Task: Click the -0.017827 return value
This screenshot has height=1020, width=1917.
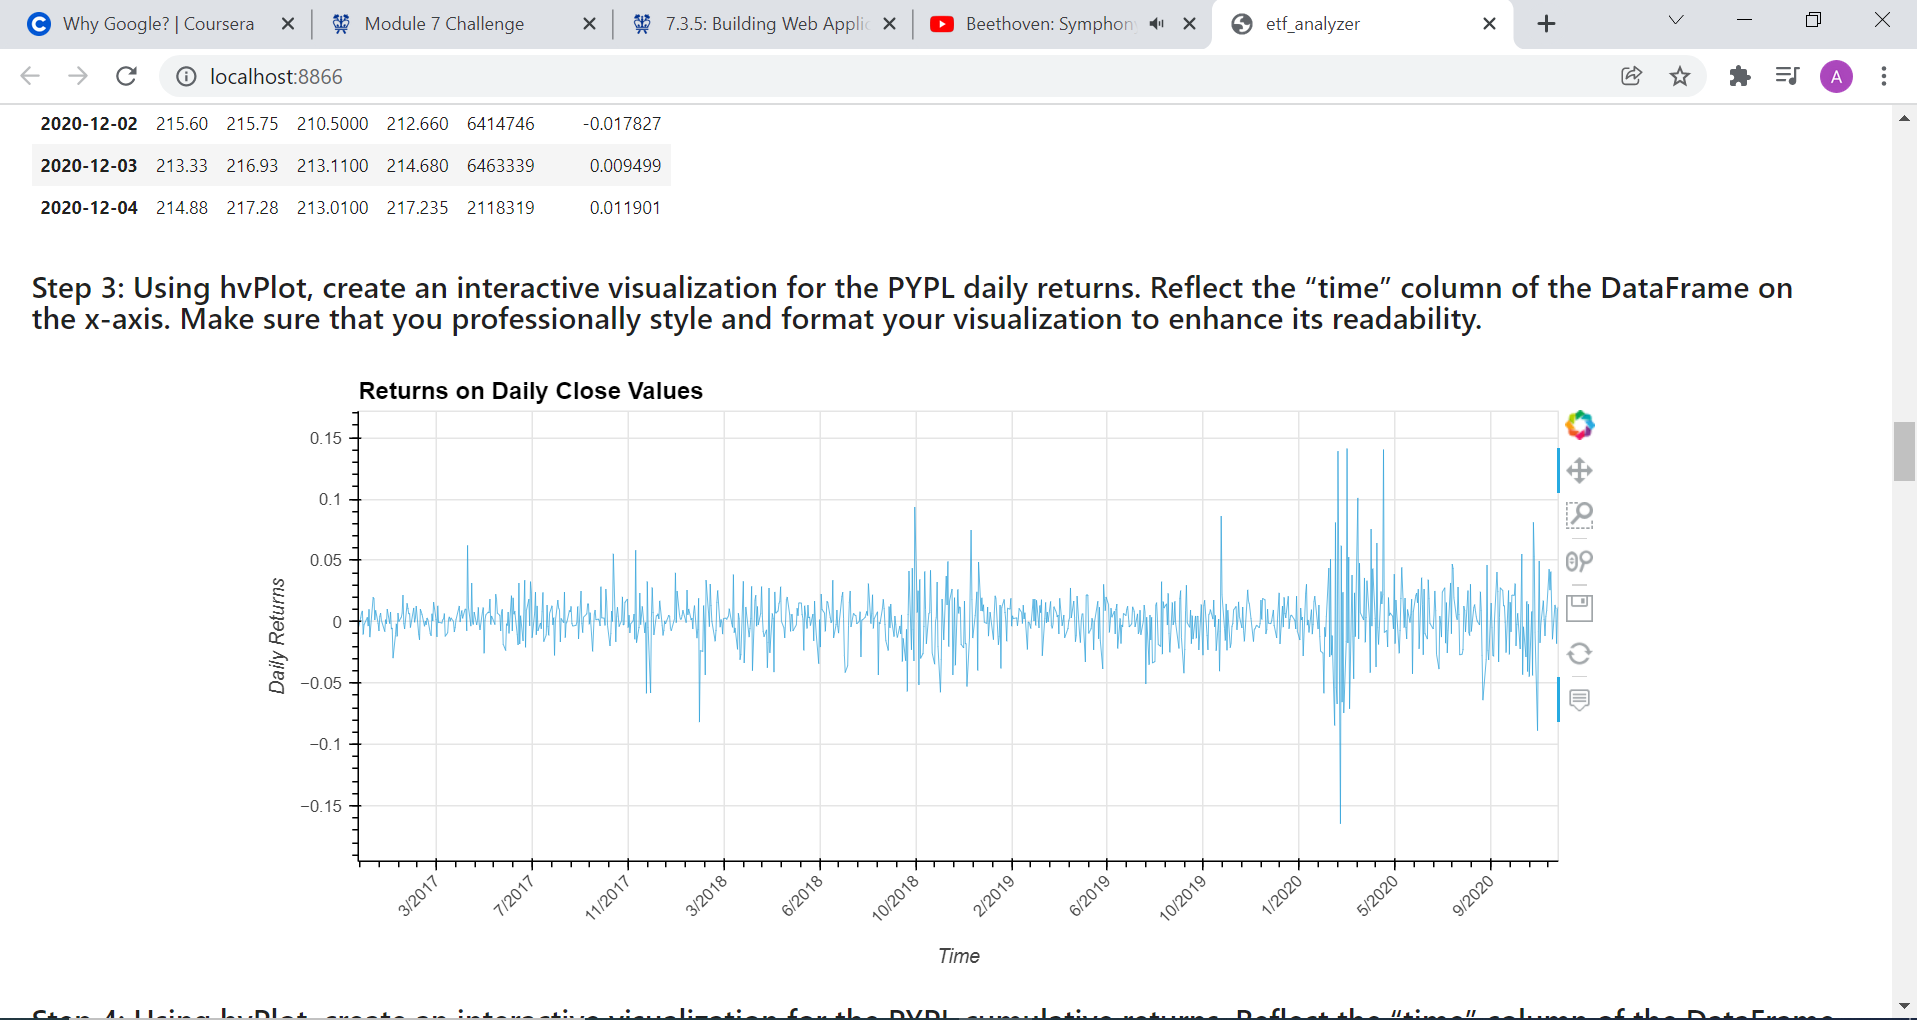Action: pyautogui.click(x=622, y=124)
